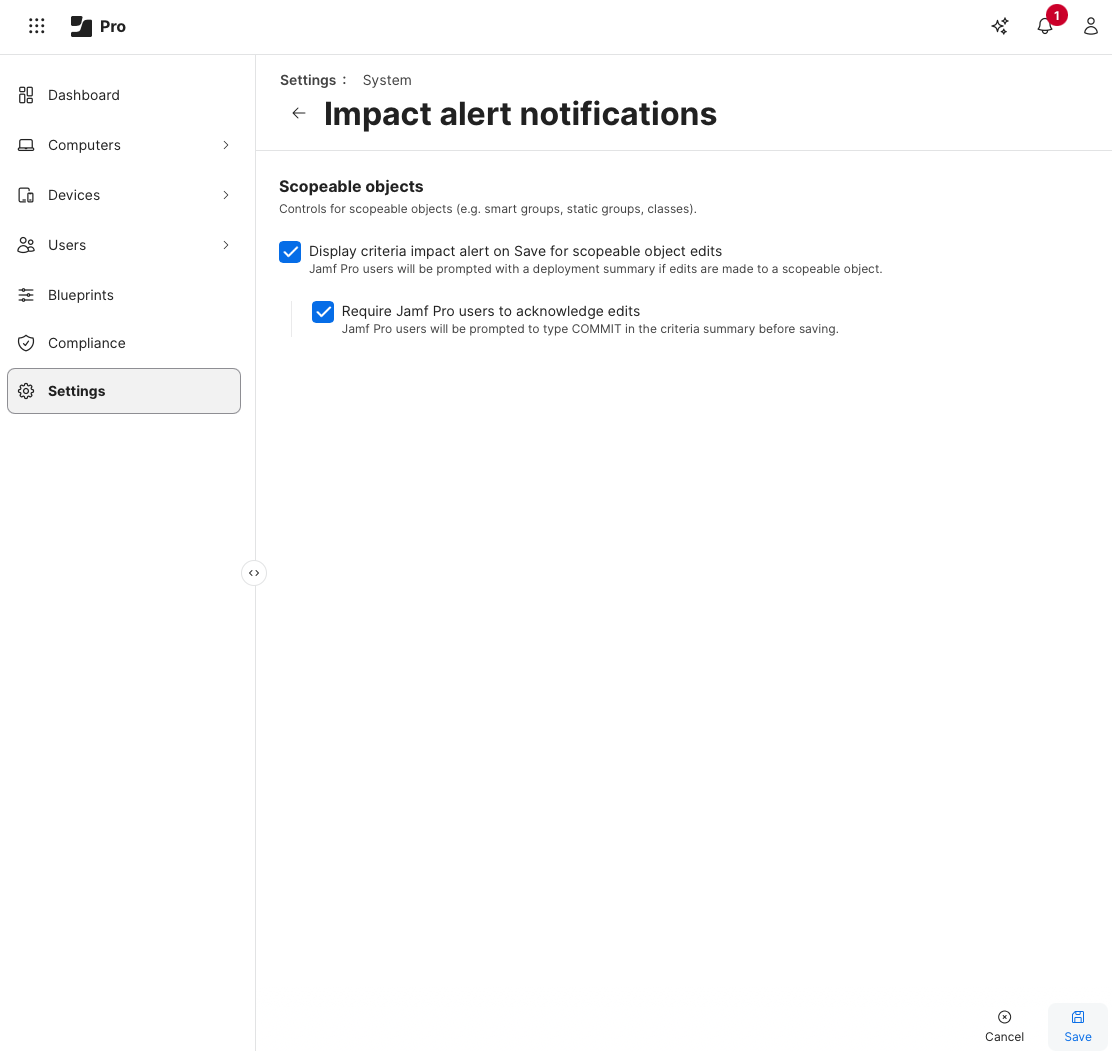
Task: Open notifications bell icon
Action: (1045, 26)
